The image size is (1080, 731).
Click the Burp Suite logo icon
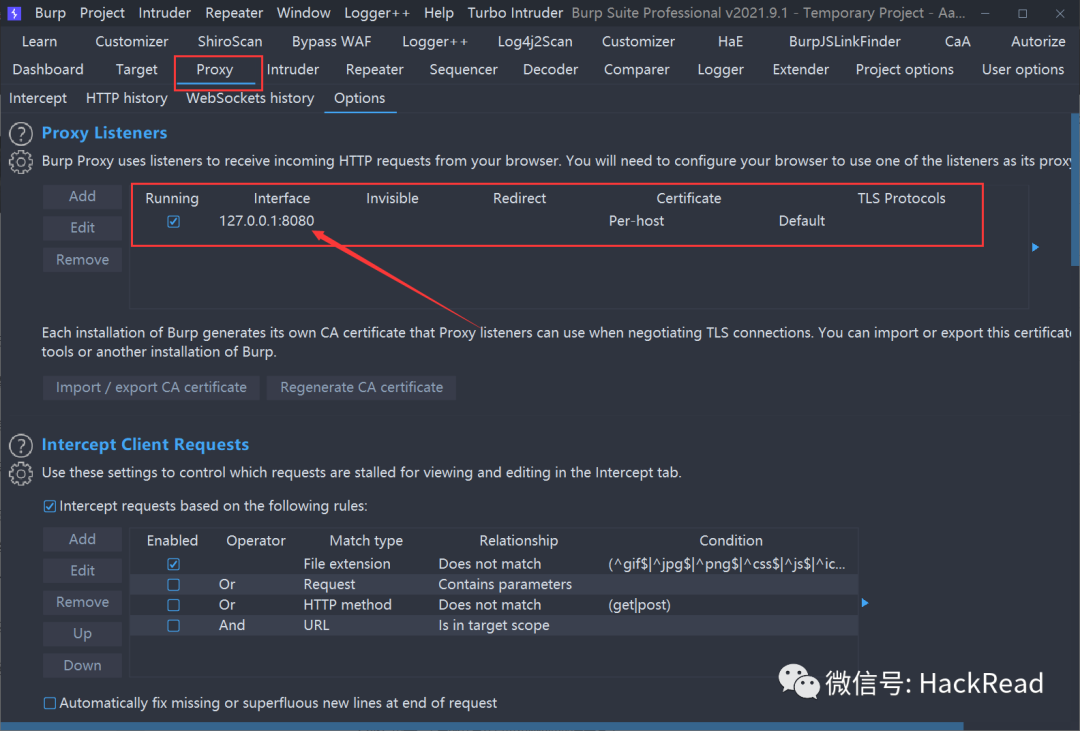(14, 13)
